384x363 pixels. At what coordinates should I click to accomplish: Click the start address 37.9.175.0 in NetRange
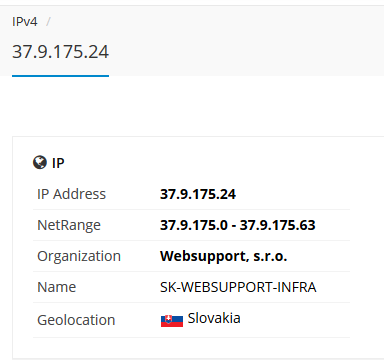tap(194, 225)
